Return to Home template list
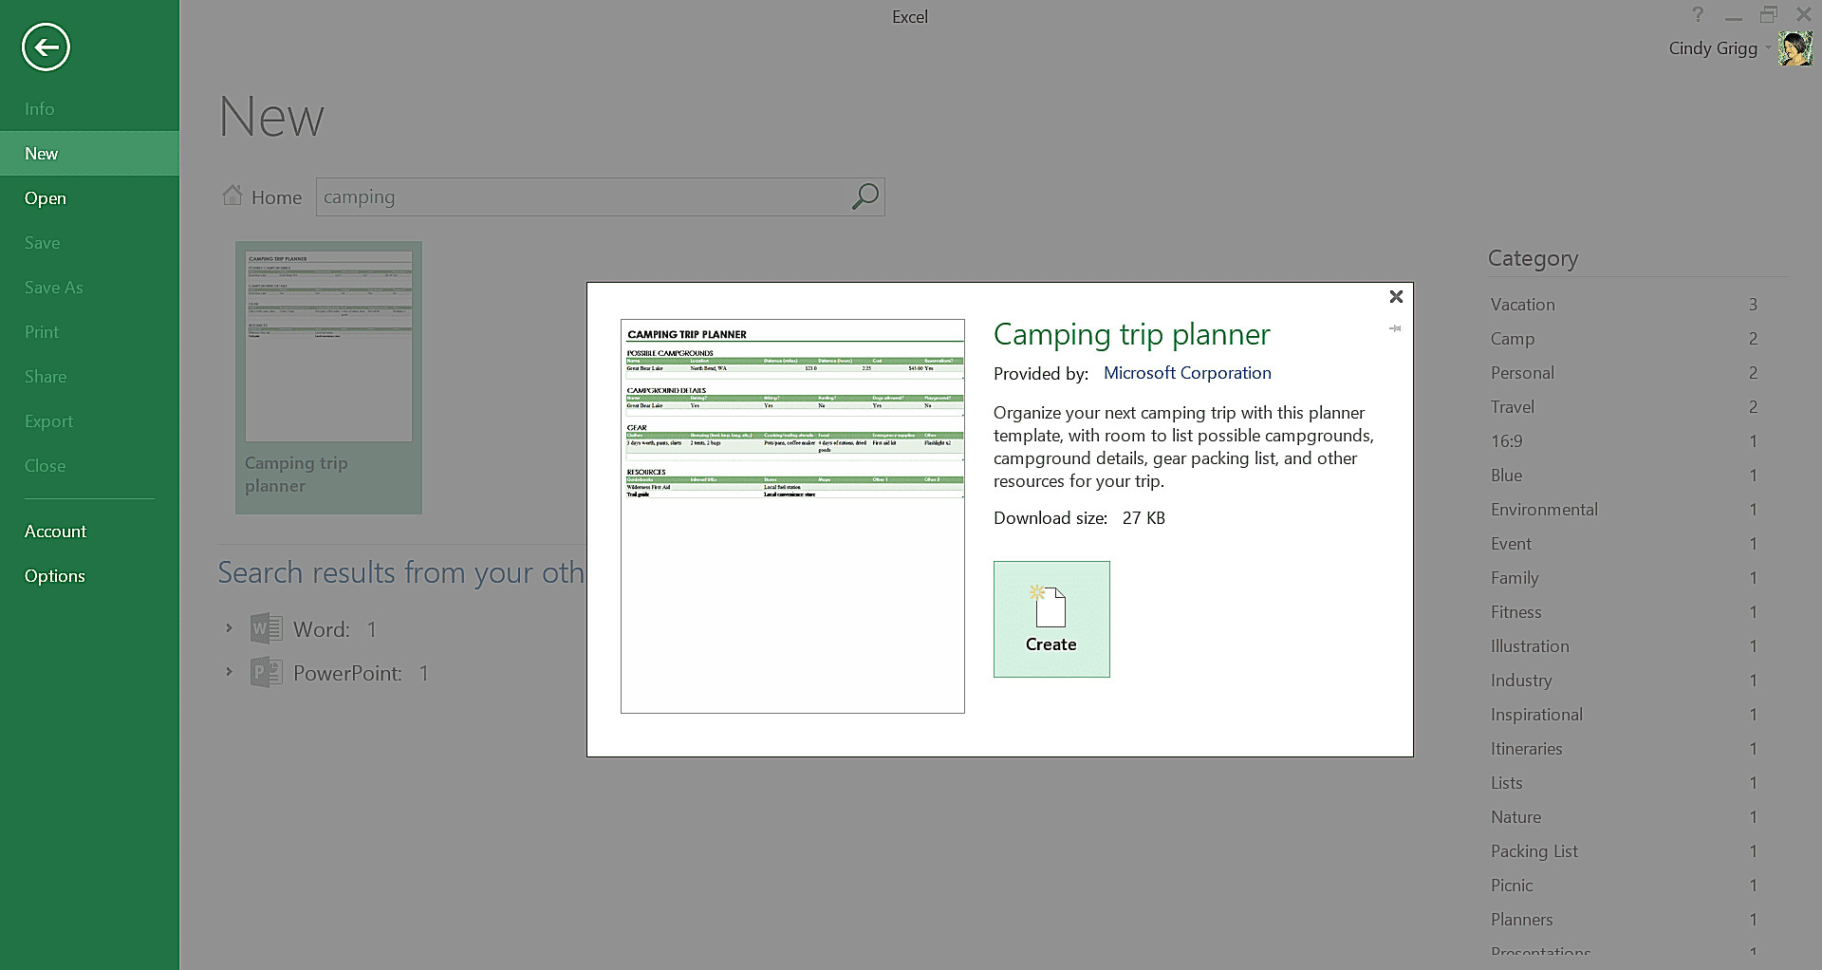This screenshot has height=970, width=1822. (262, 197)
